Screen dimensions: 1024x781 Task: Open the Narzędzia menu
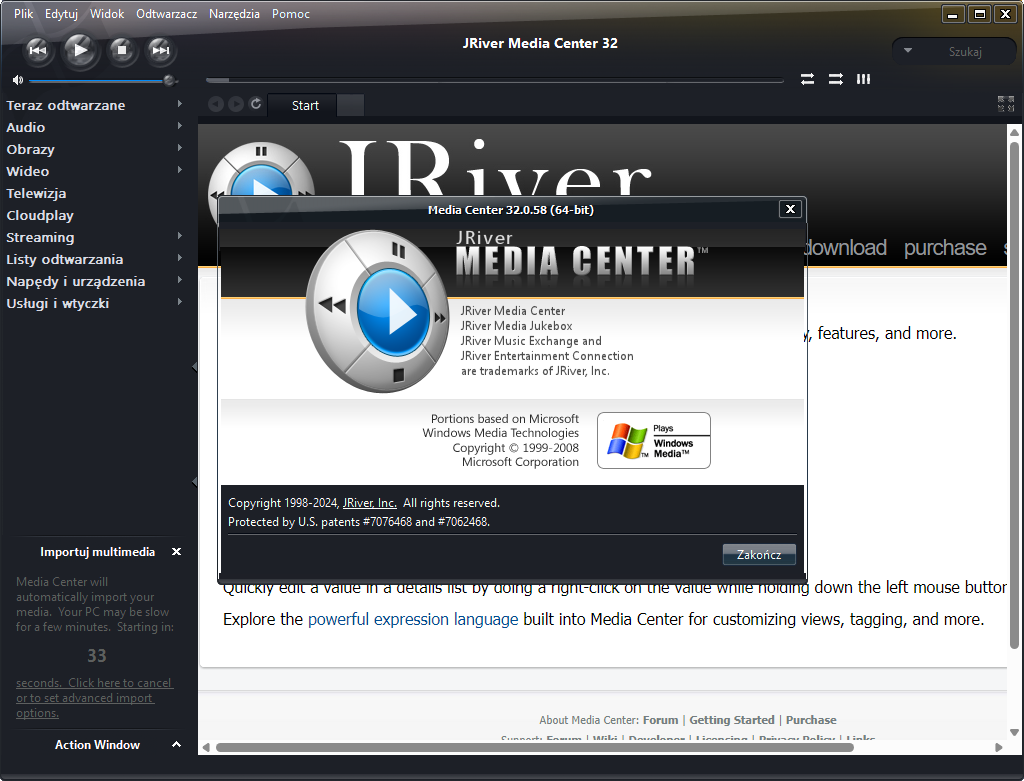tap(234, 14)
